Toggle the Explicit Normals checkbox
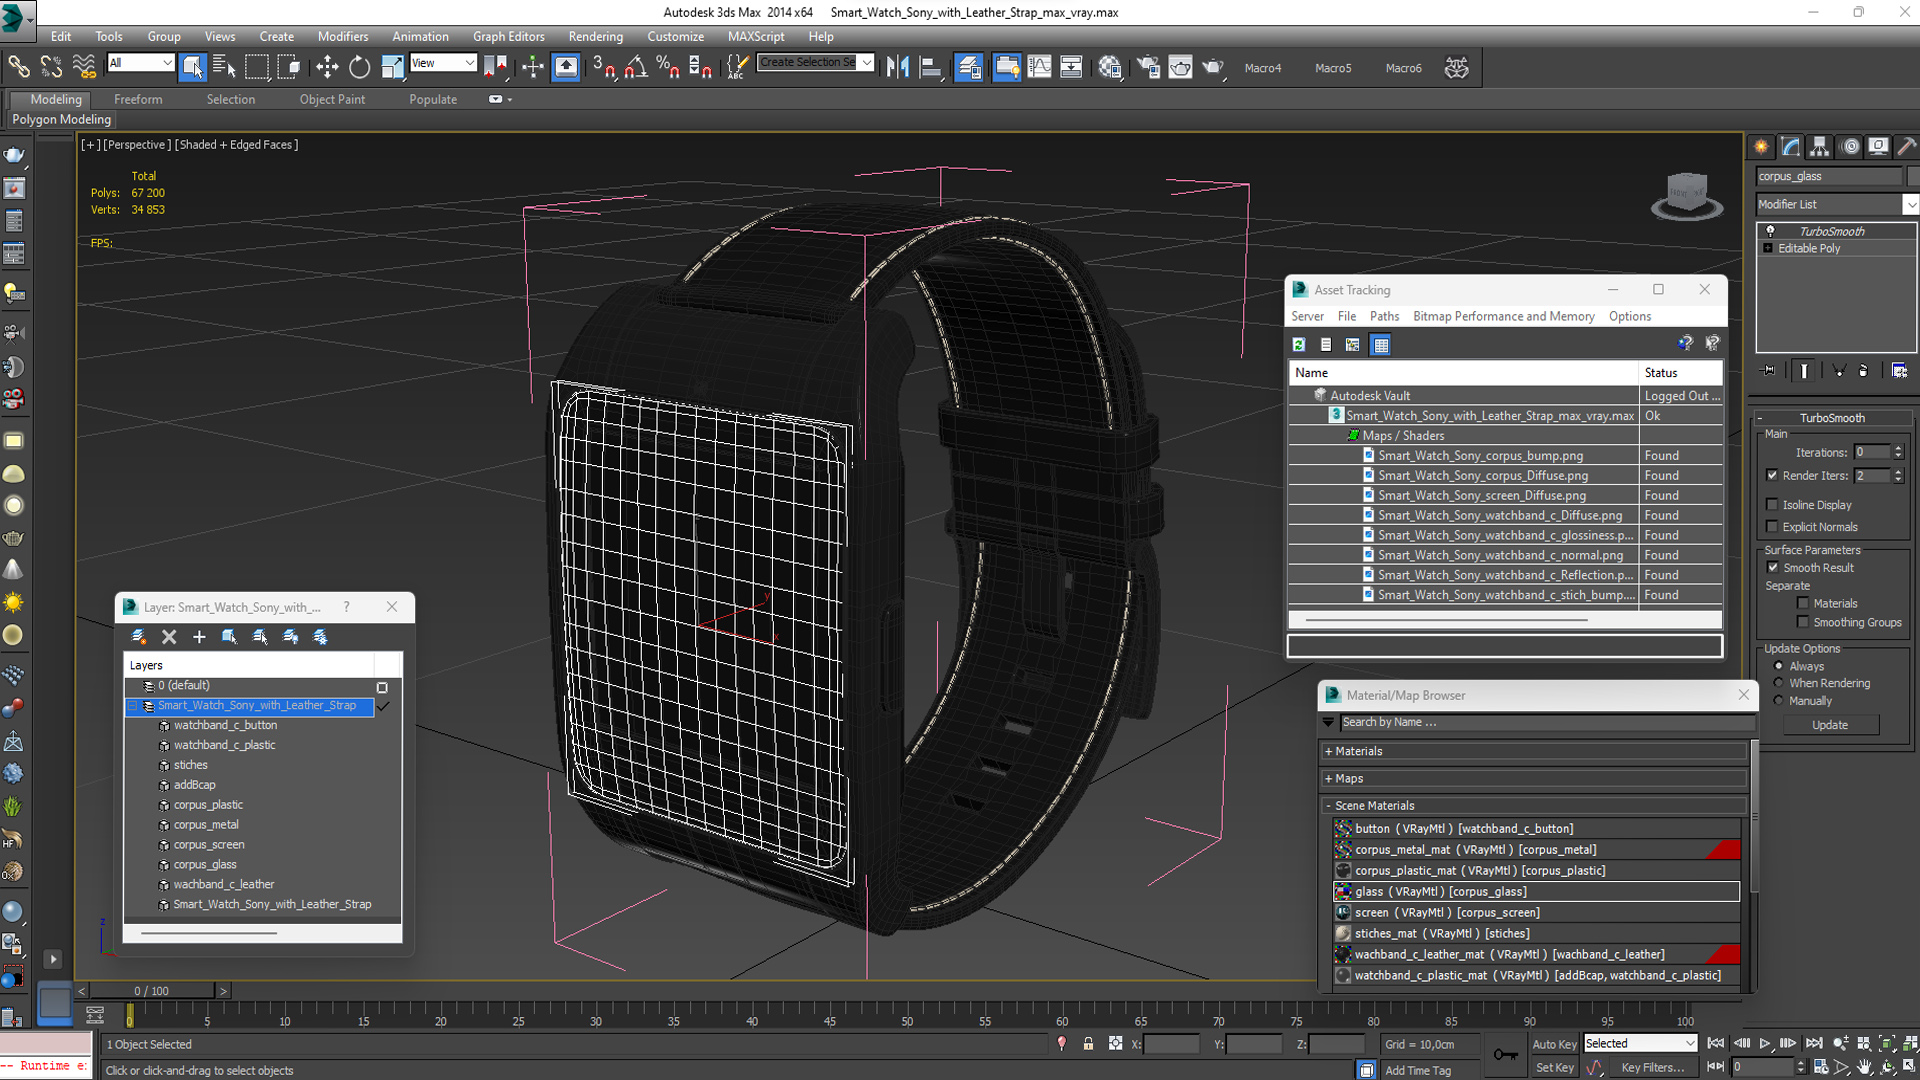Screen dimensions: 1920x1080 1772,527
